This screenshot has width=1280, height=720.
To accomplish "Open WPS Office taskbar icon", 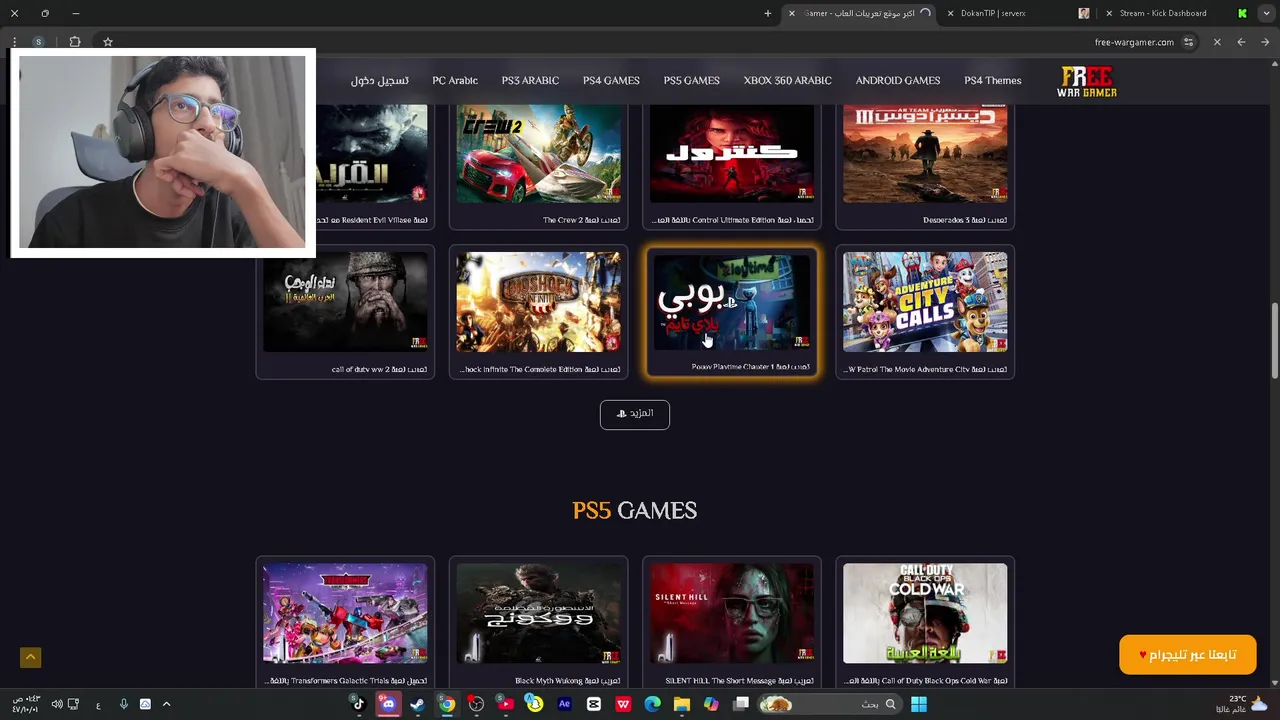I will (x=623, y=704).
